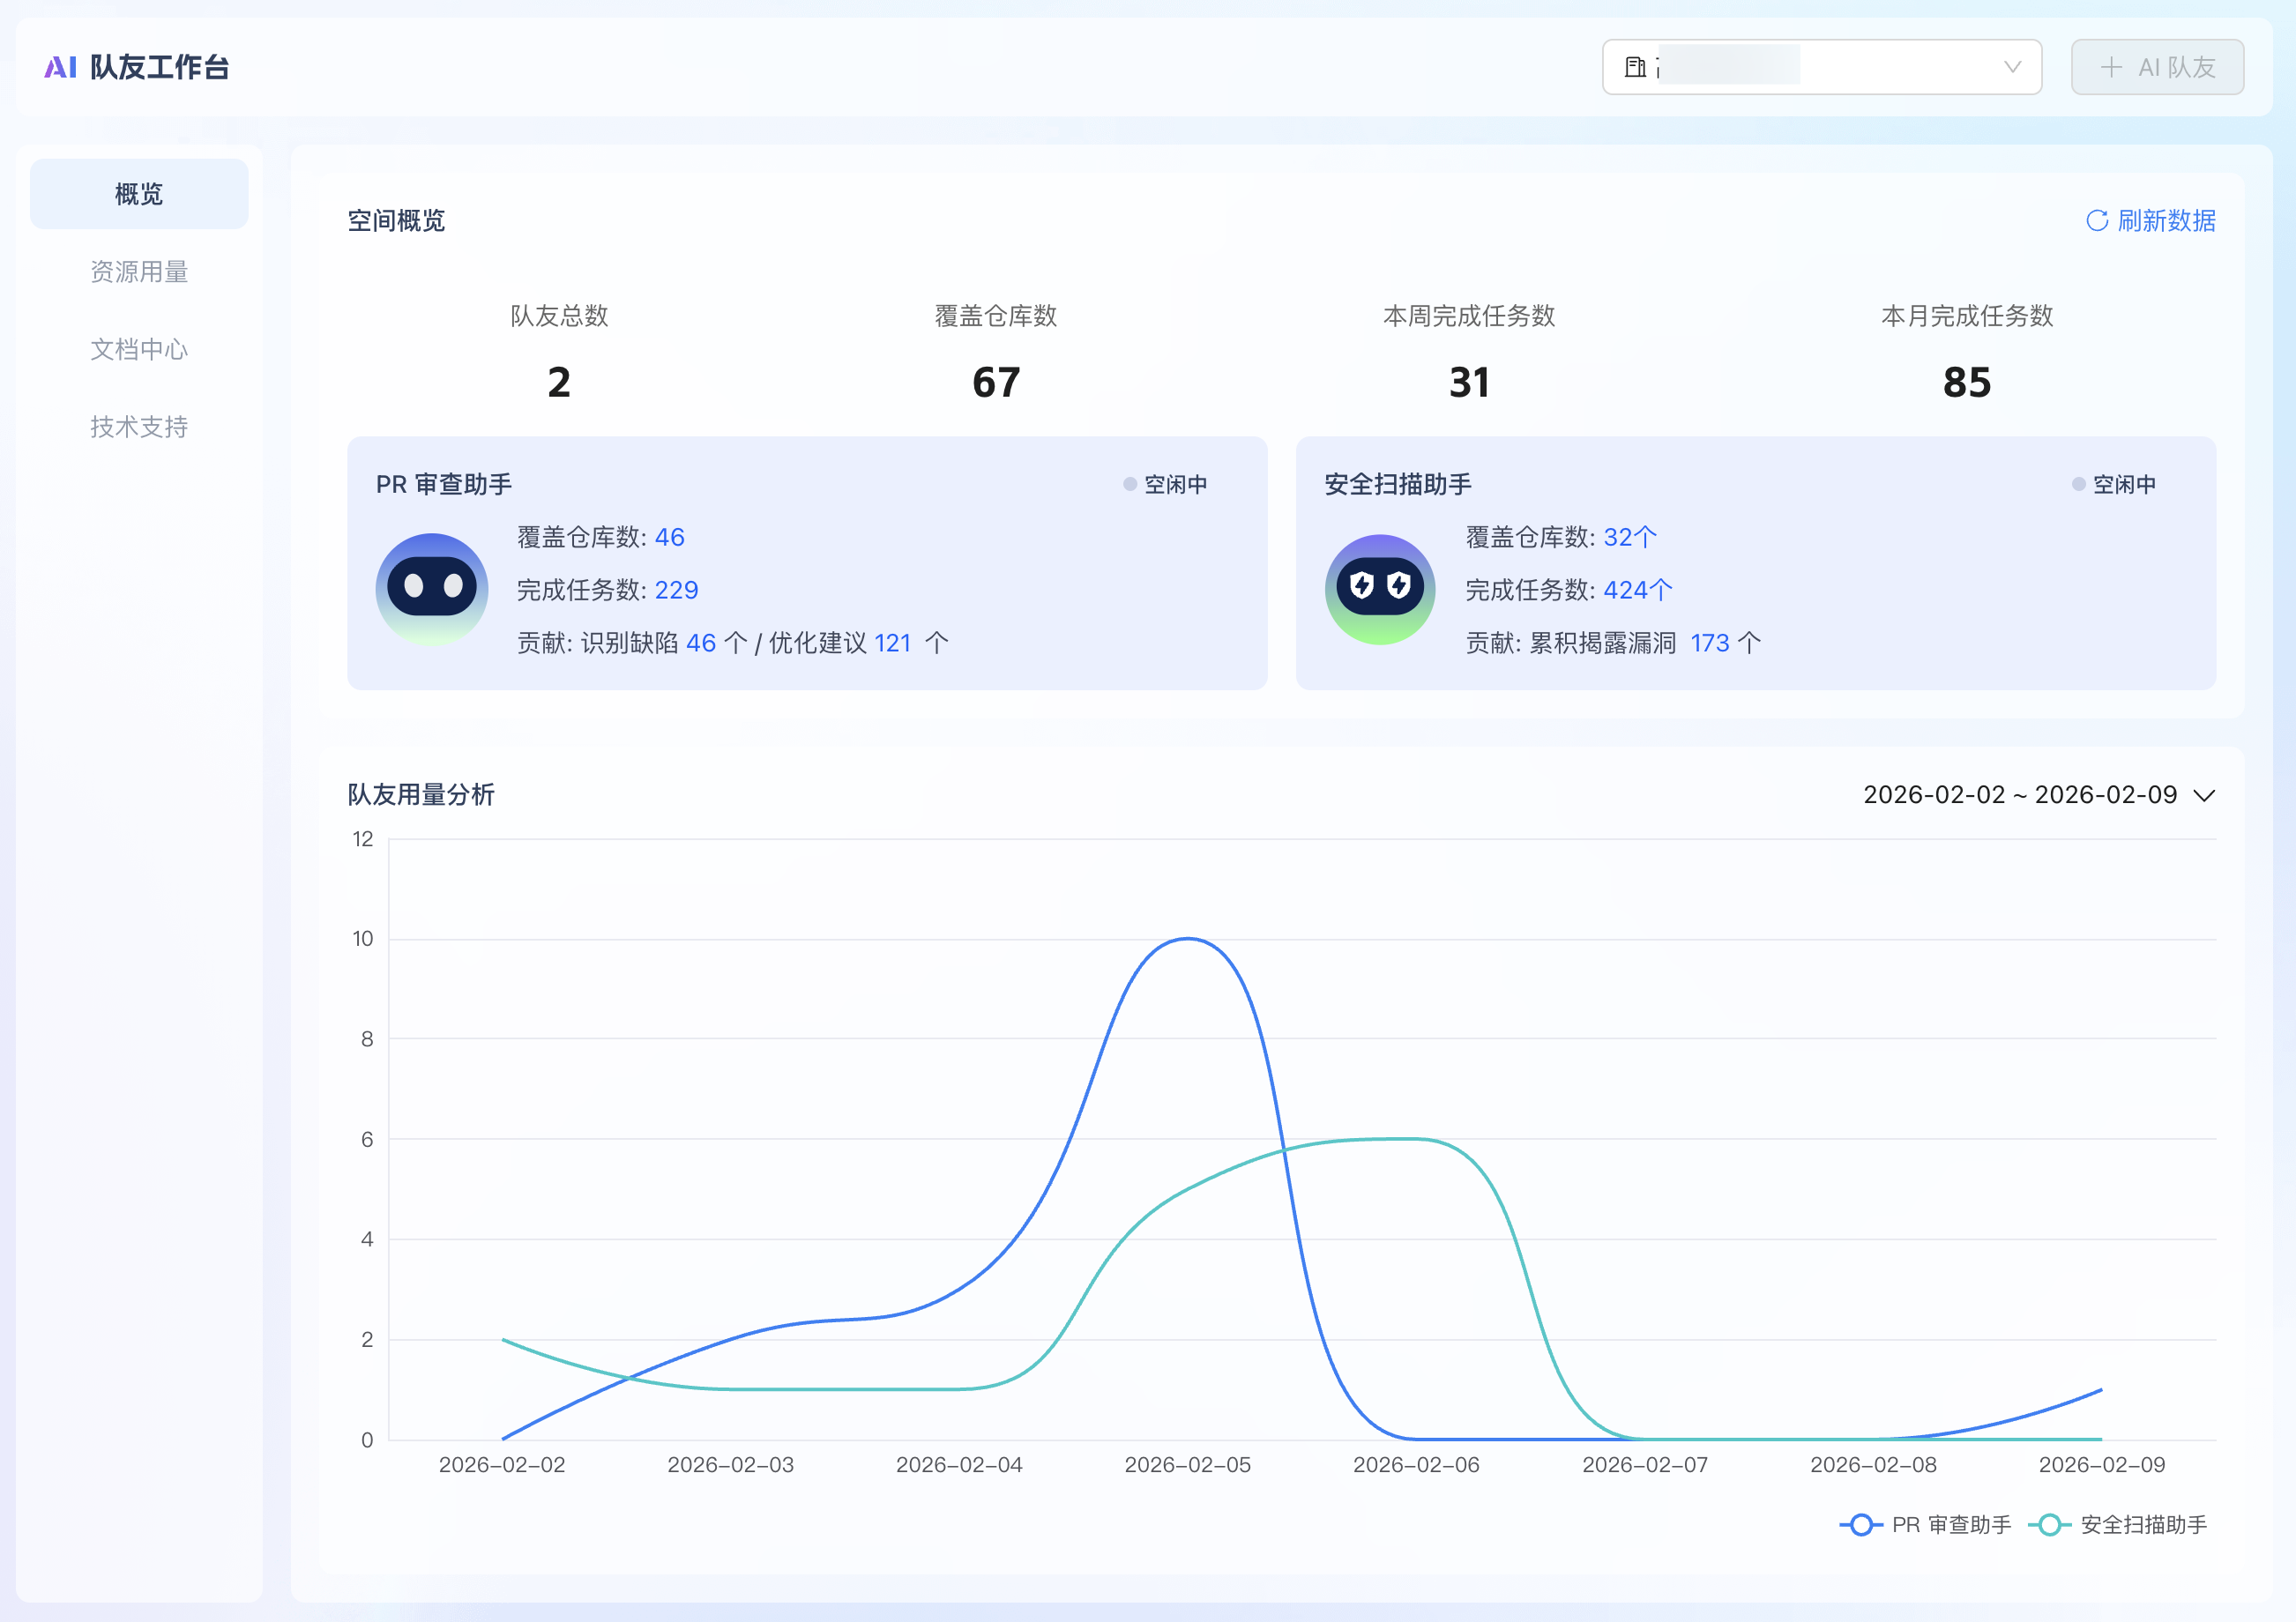The image size is (2296, 1622).
Task: Click the building icon in workspace selector
Action: tap(1635, 67)
